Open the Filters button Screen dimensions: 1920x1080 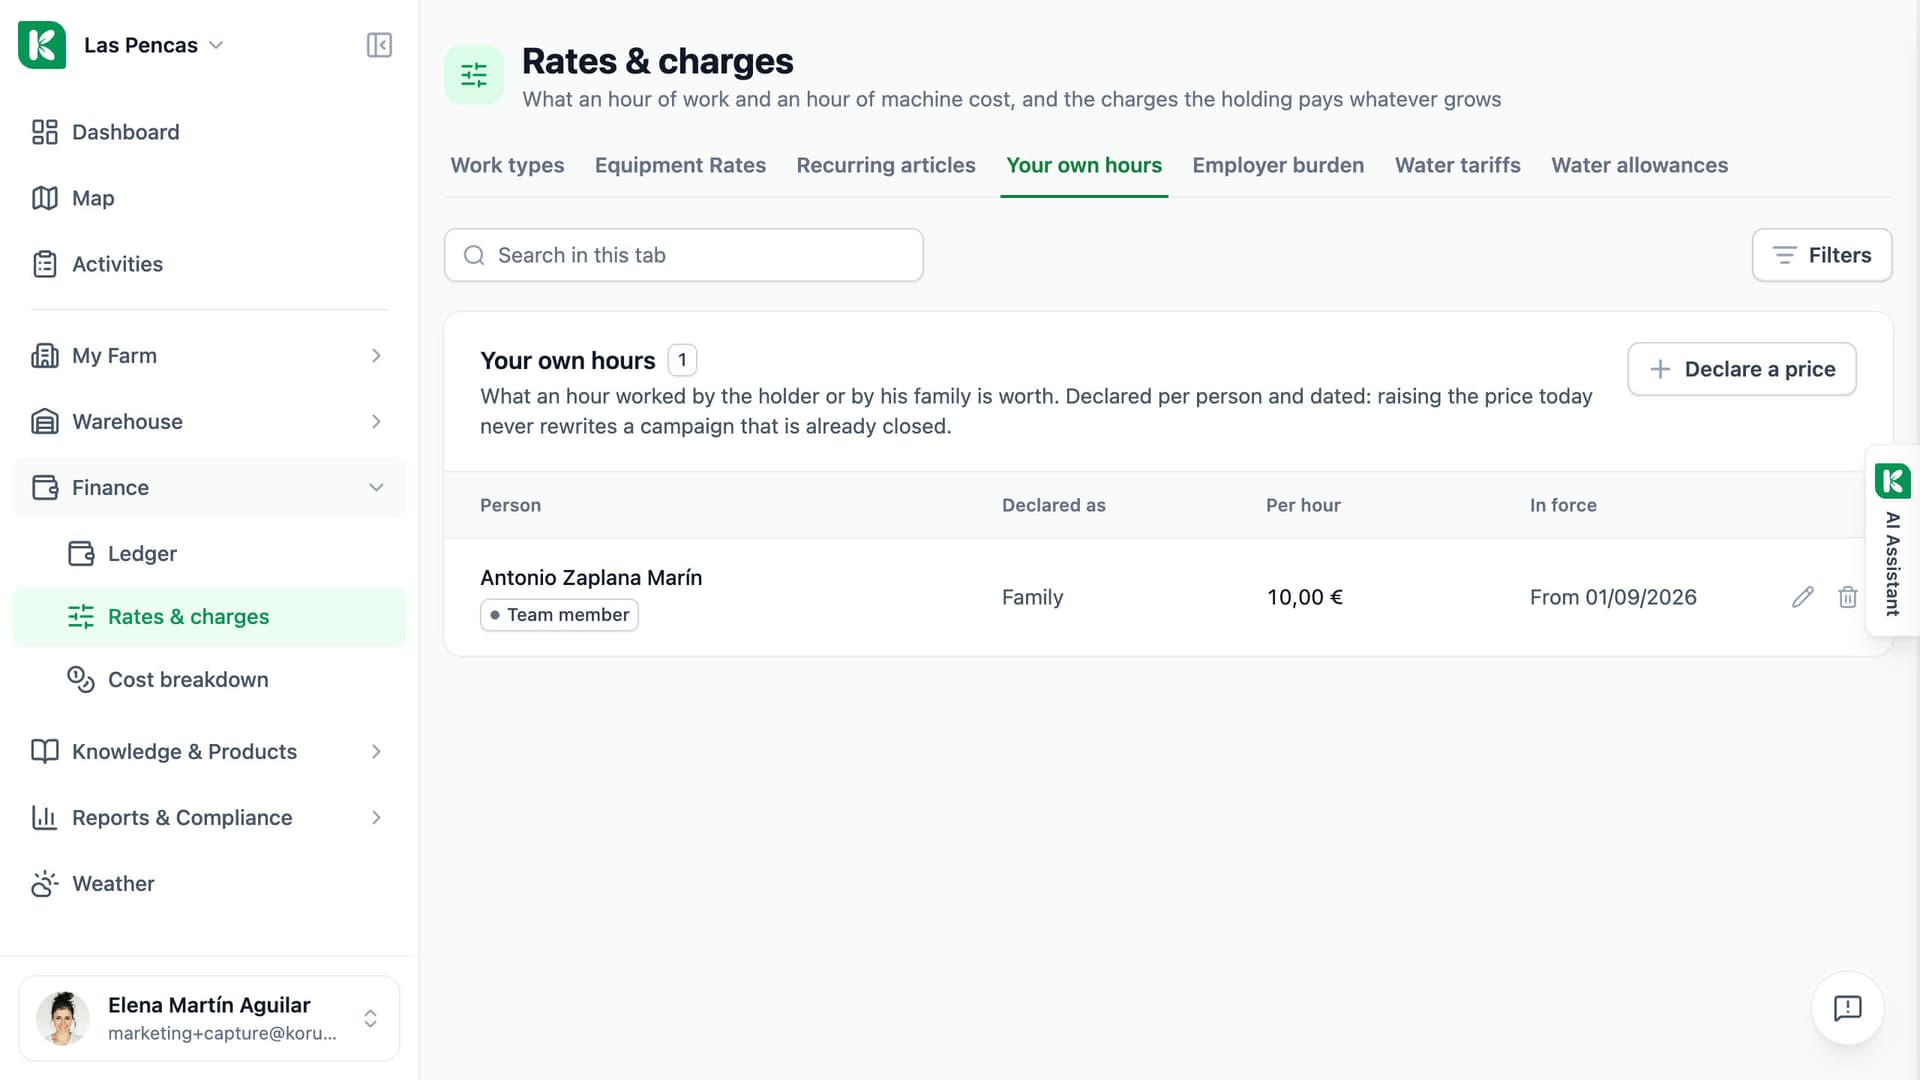[1821, 255]
